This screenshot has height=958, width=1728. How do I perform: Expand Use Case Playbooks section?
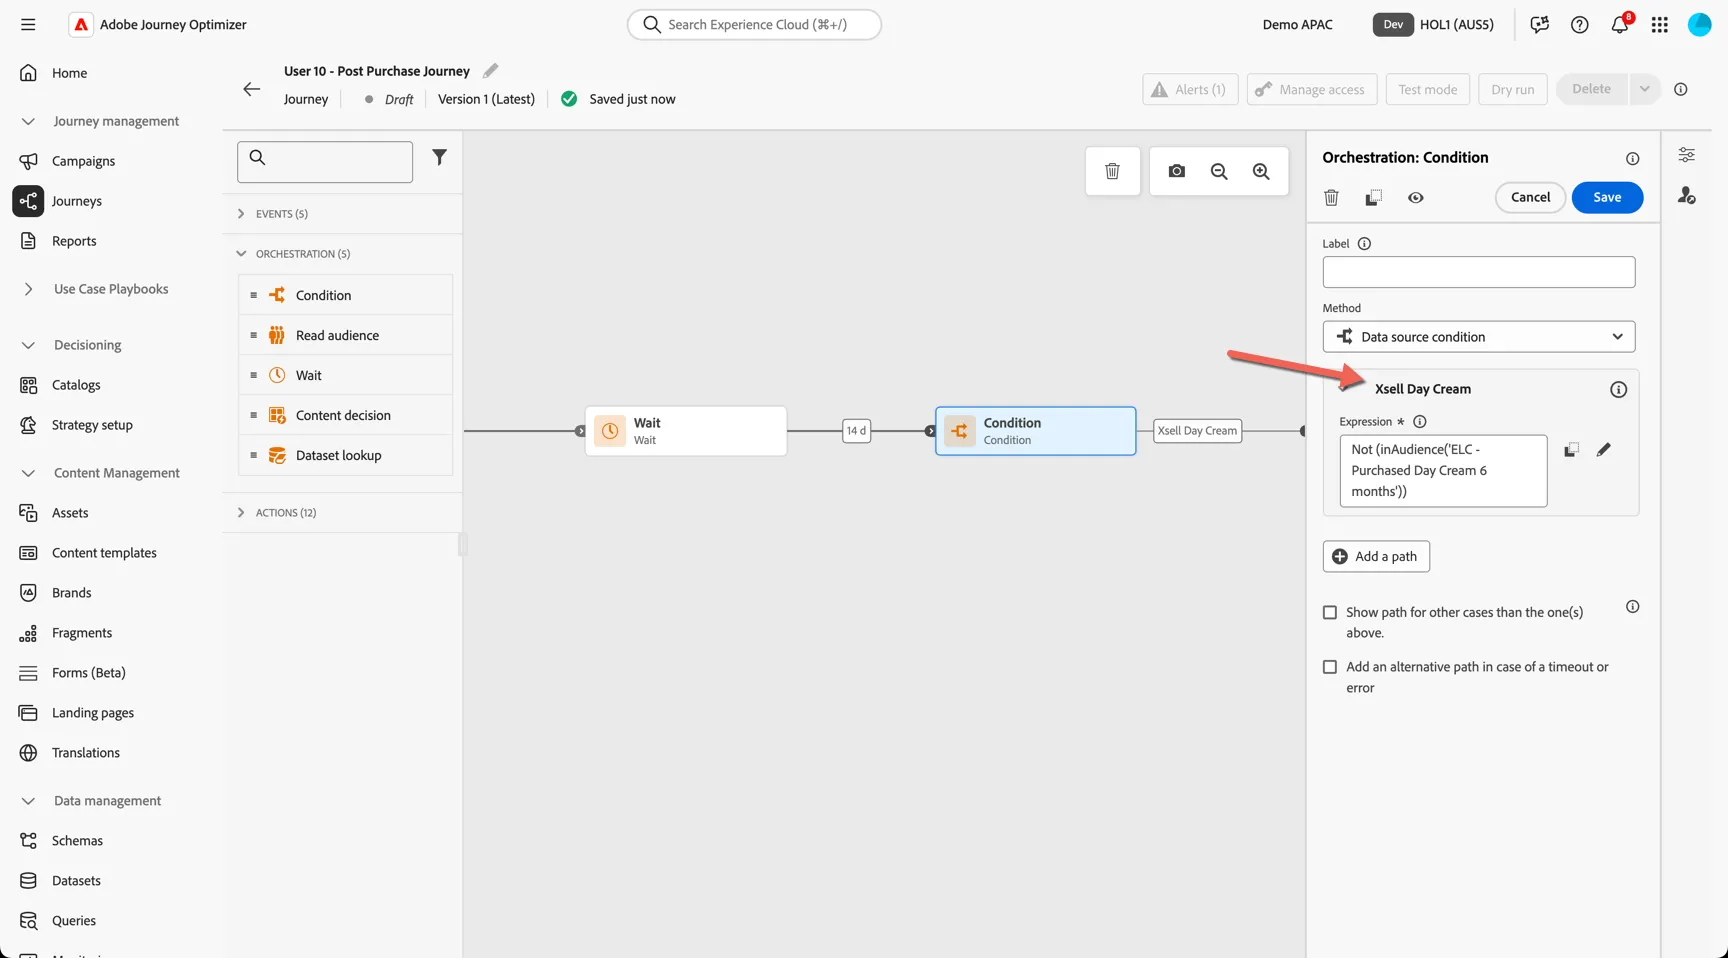(x=28, y=289)
